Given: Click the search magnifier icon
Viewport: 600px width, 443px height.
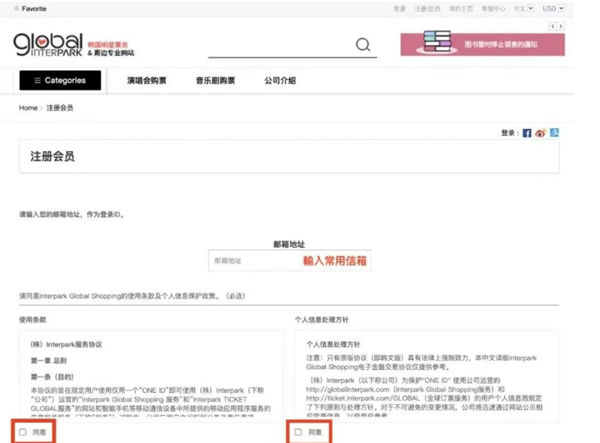Looking at the screenshot, I should [x=363, y=45].
